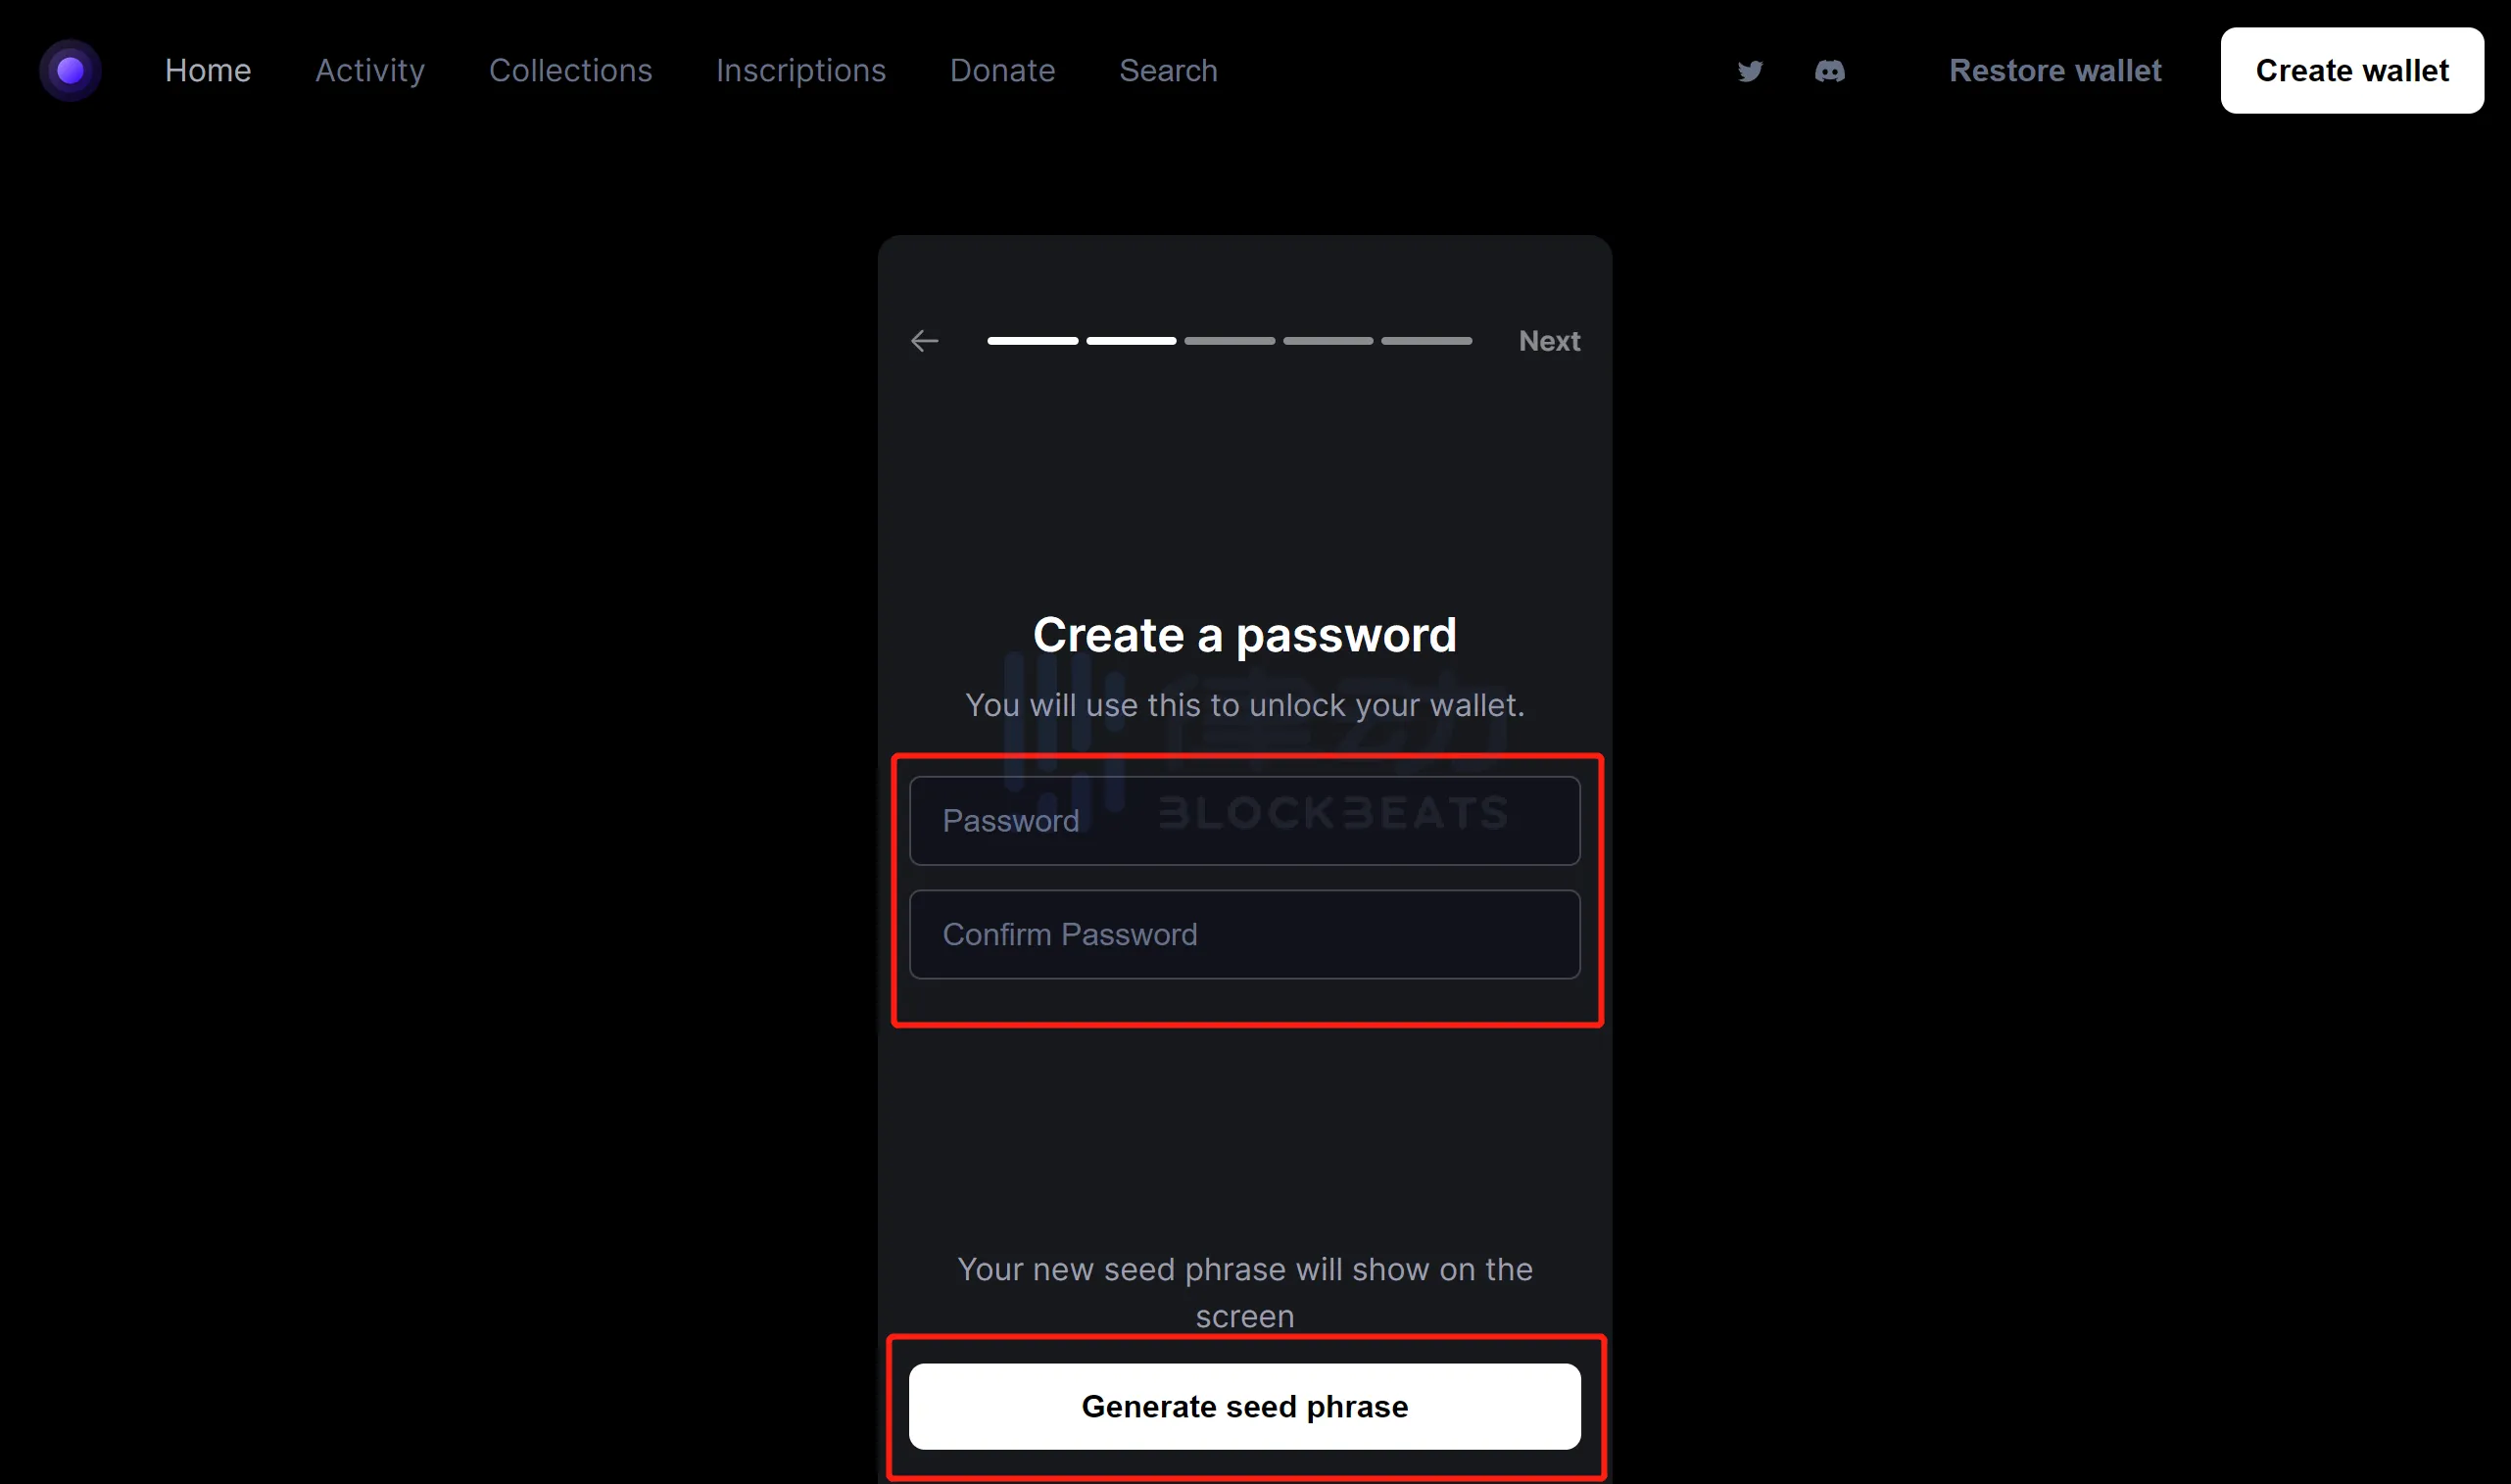2511x1484 pixels.
Task: Click the Password input field
Action: click(1244, 820)
